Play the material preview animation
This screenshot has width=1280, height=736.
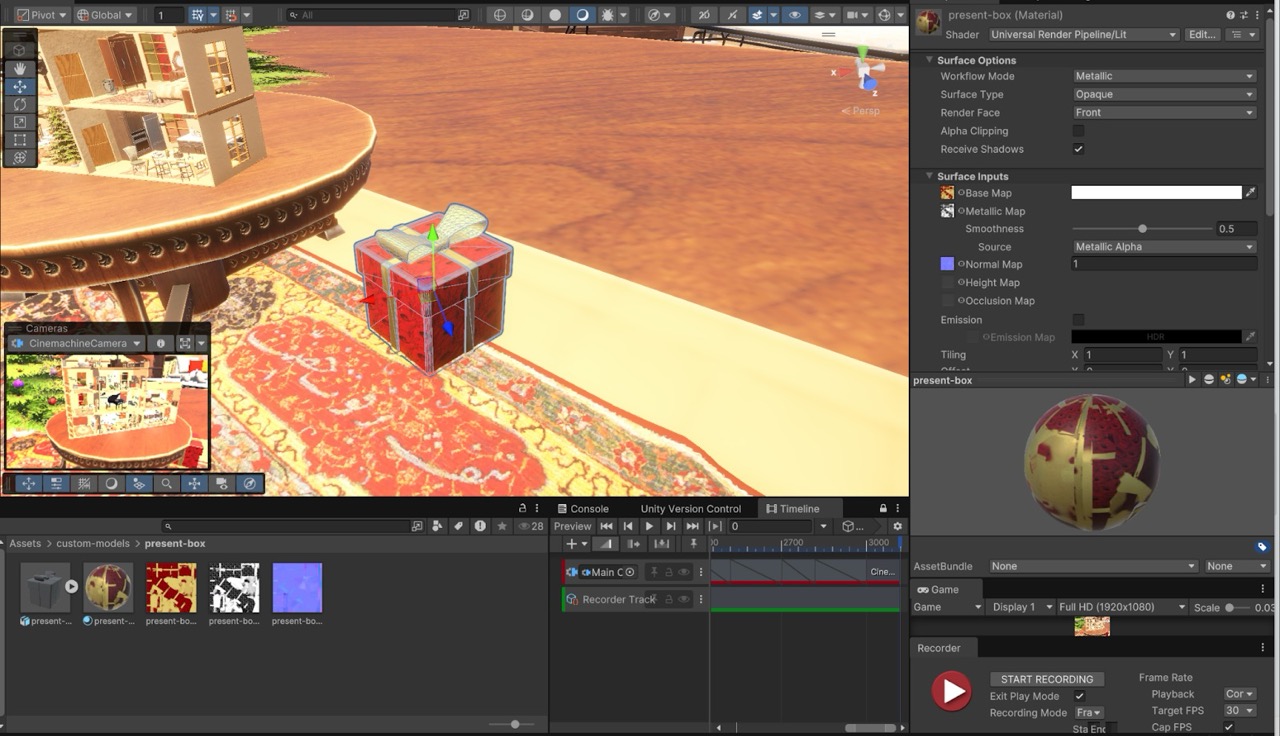click(x=1191, y=380)
